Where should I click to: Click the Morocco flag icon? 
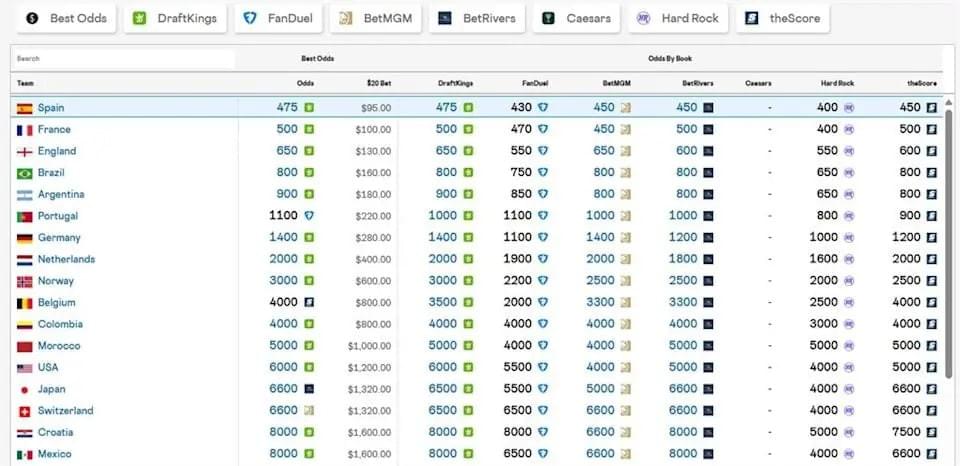[x=24, y=347]
